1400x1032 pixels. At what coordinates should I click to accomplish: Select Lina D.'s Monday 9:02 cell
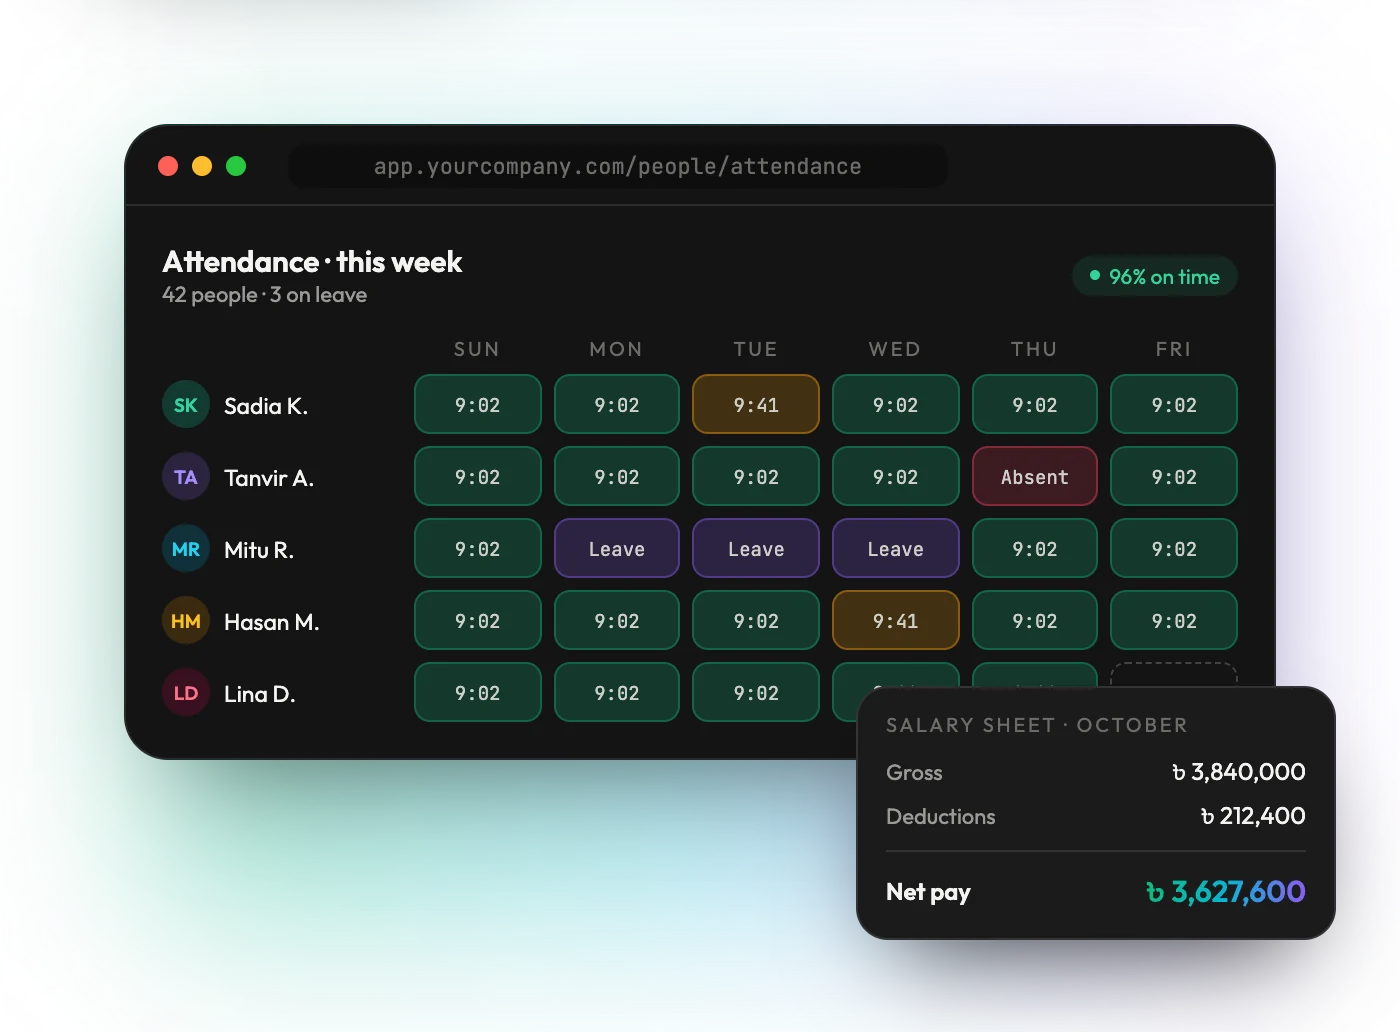617,692
